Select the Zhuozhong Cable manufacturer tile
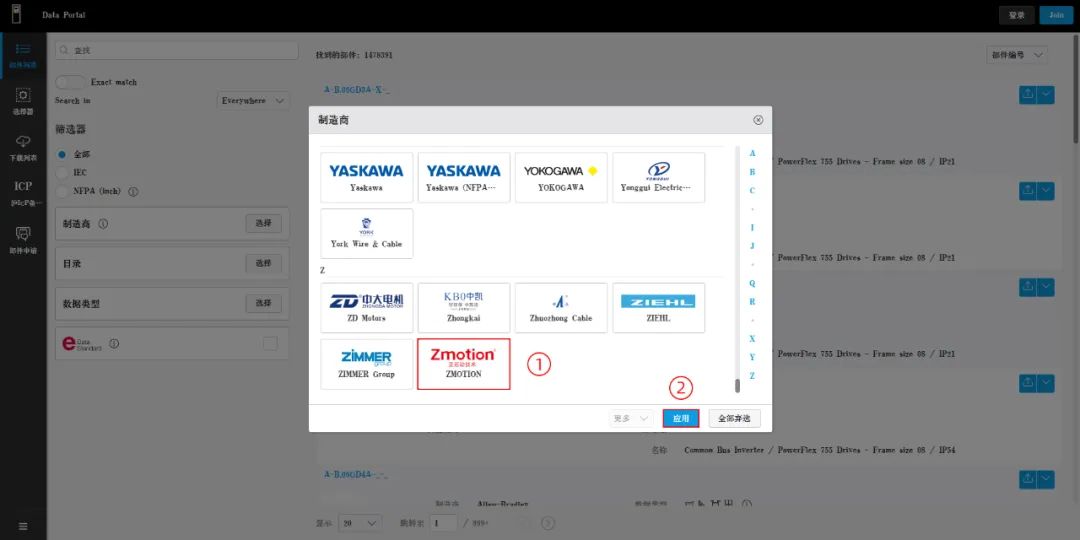The height and width of the screenshot is (540, 1080). tap(561, 308)
